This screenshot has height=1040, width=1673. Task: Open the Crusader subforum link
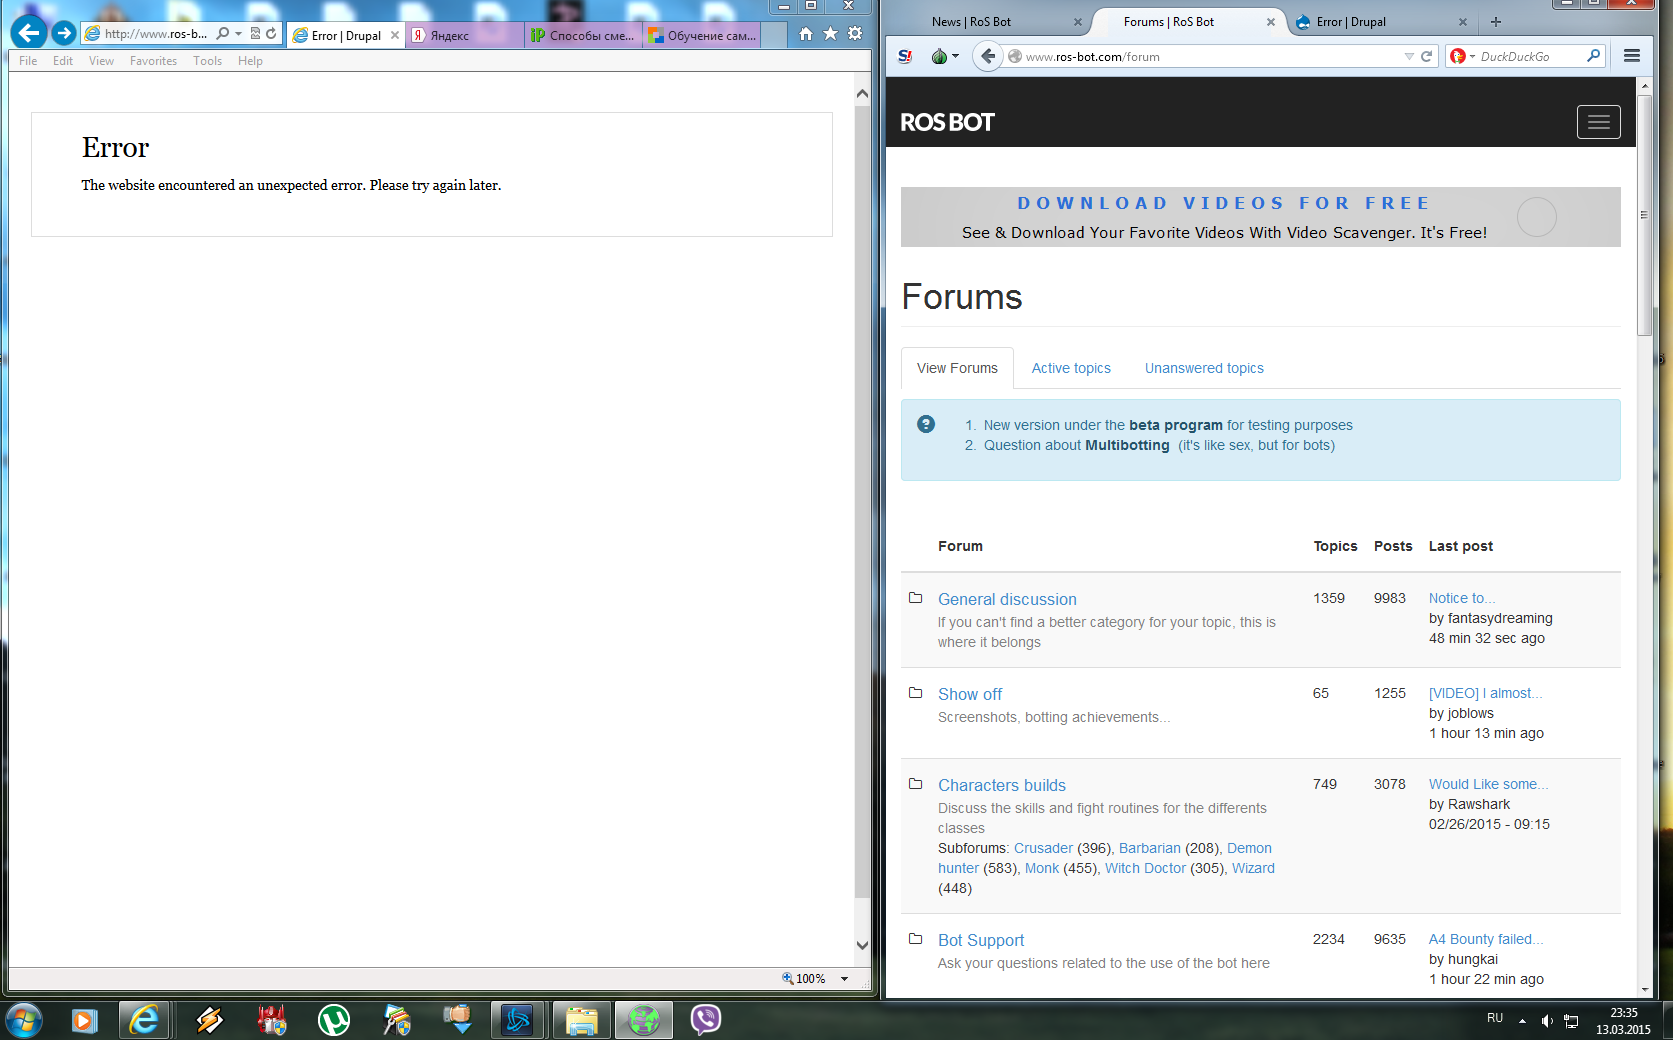click(1043, 848)
